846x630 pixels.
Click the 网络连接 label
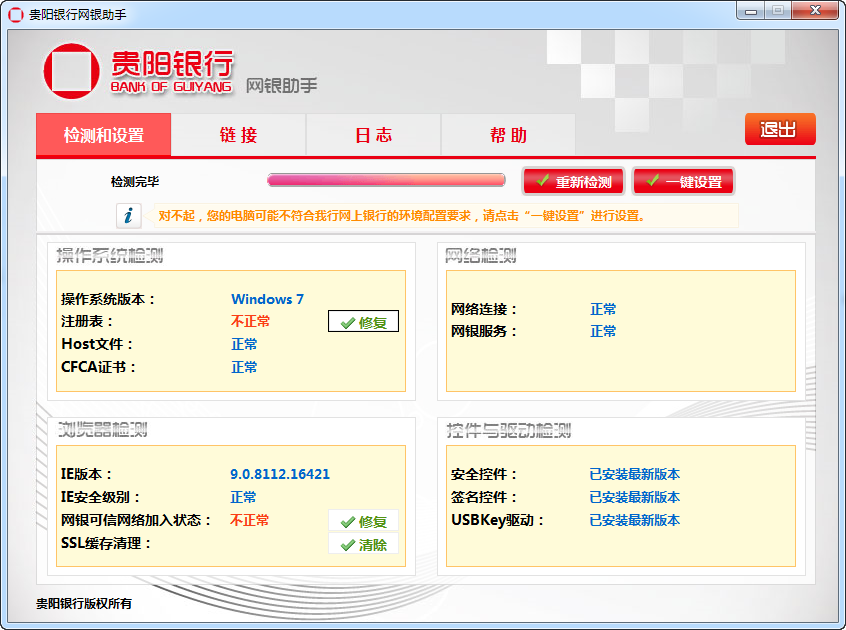click(x=484, y=309)
